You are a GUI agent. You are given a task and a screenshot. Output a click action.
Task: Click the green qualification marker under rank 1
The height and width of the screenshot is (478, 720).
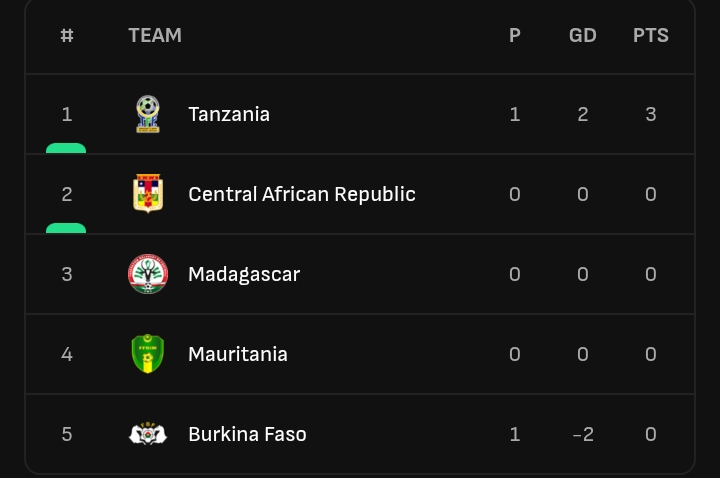click(66, 148)
